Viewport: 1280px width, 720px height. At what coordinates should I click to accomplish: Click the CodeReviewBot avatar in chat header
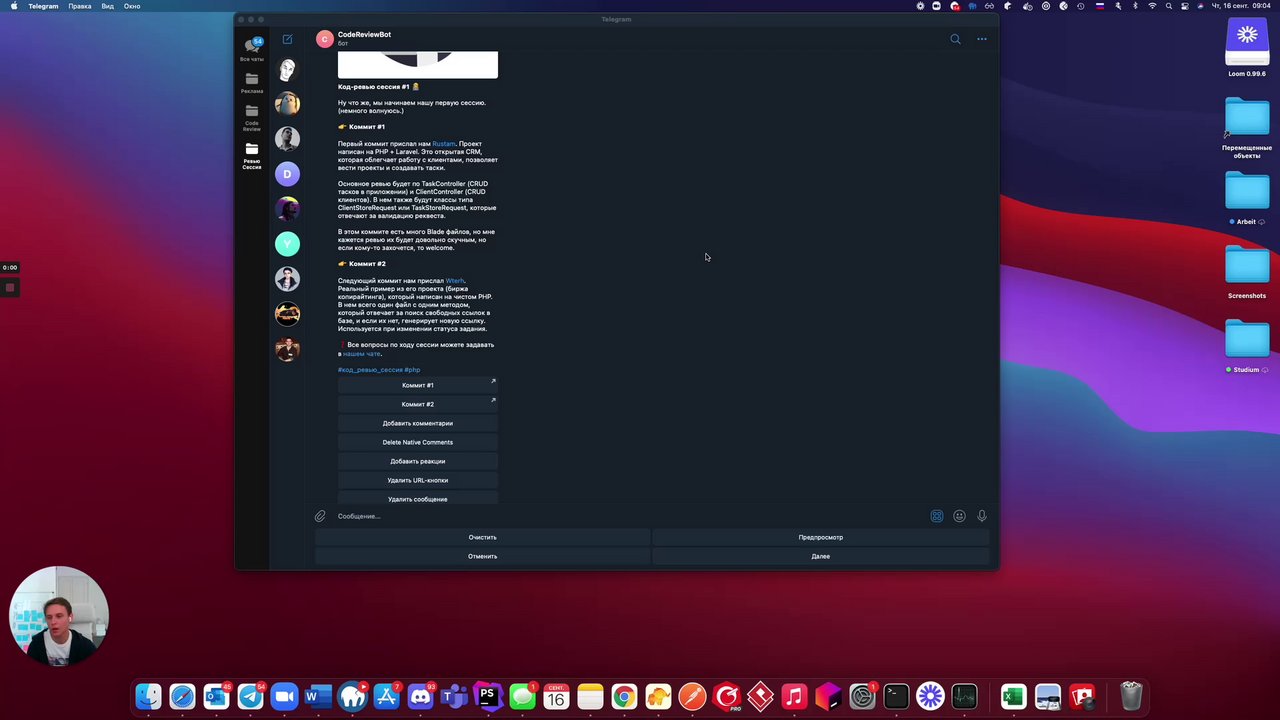click(x=324, y=39)
